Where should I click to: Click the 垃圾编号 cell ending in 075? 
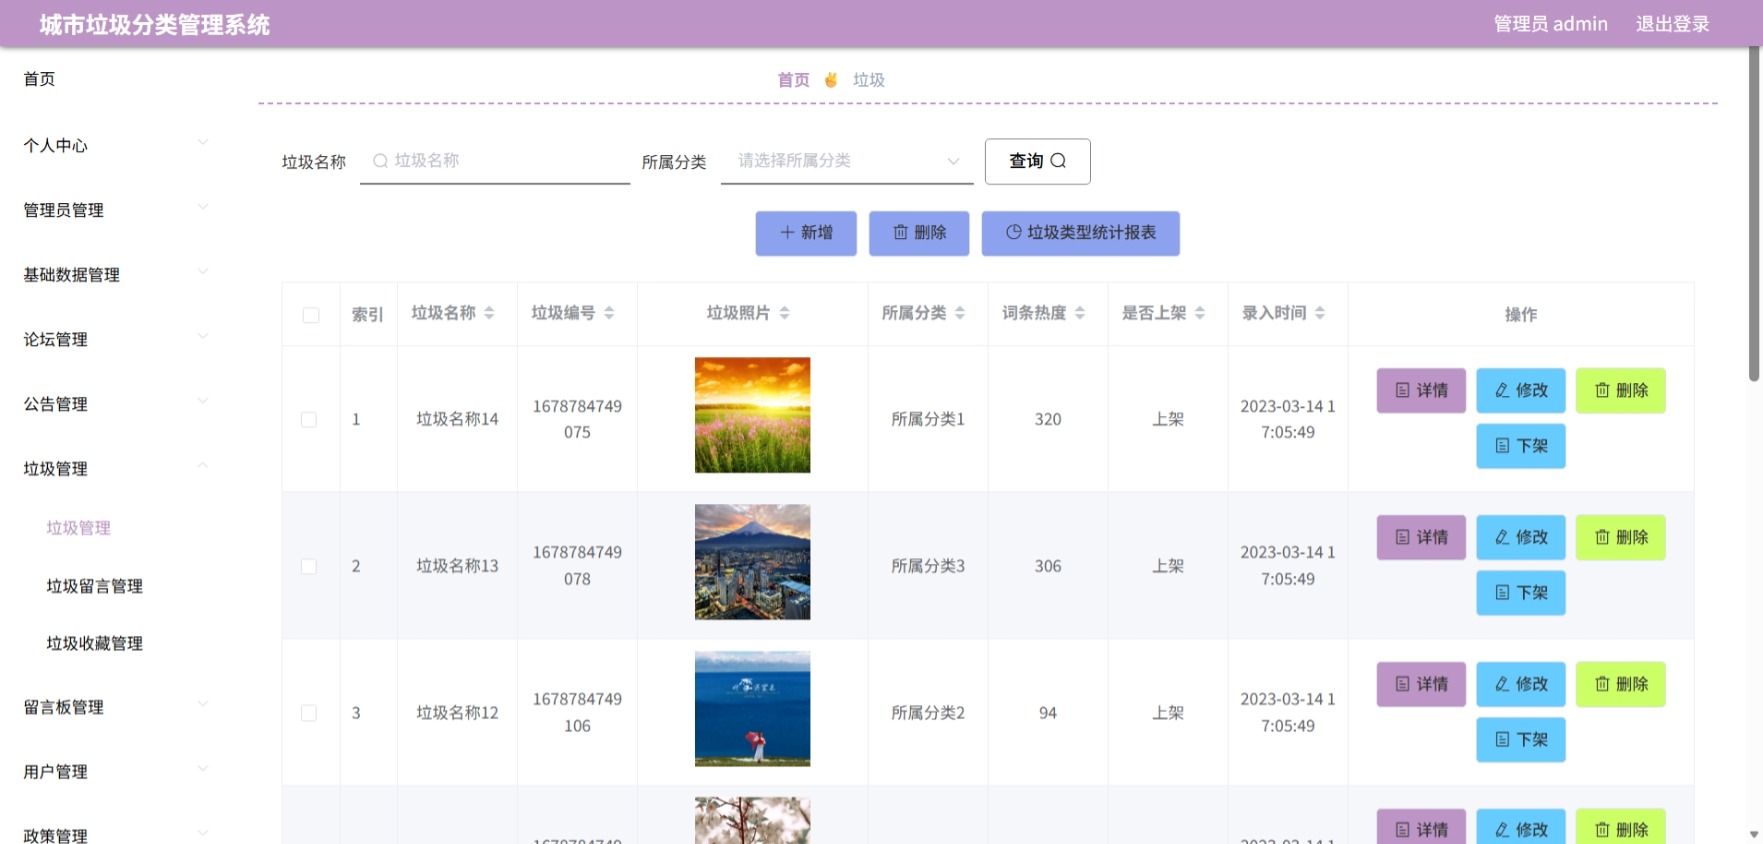(x=577, y=420)
